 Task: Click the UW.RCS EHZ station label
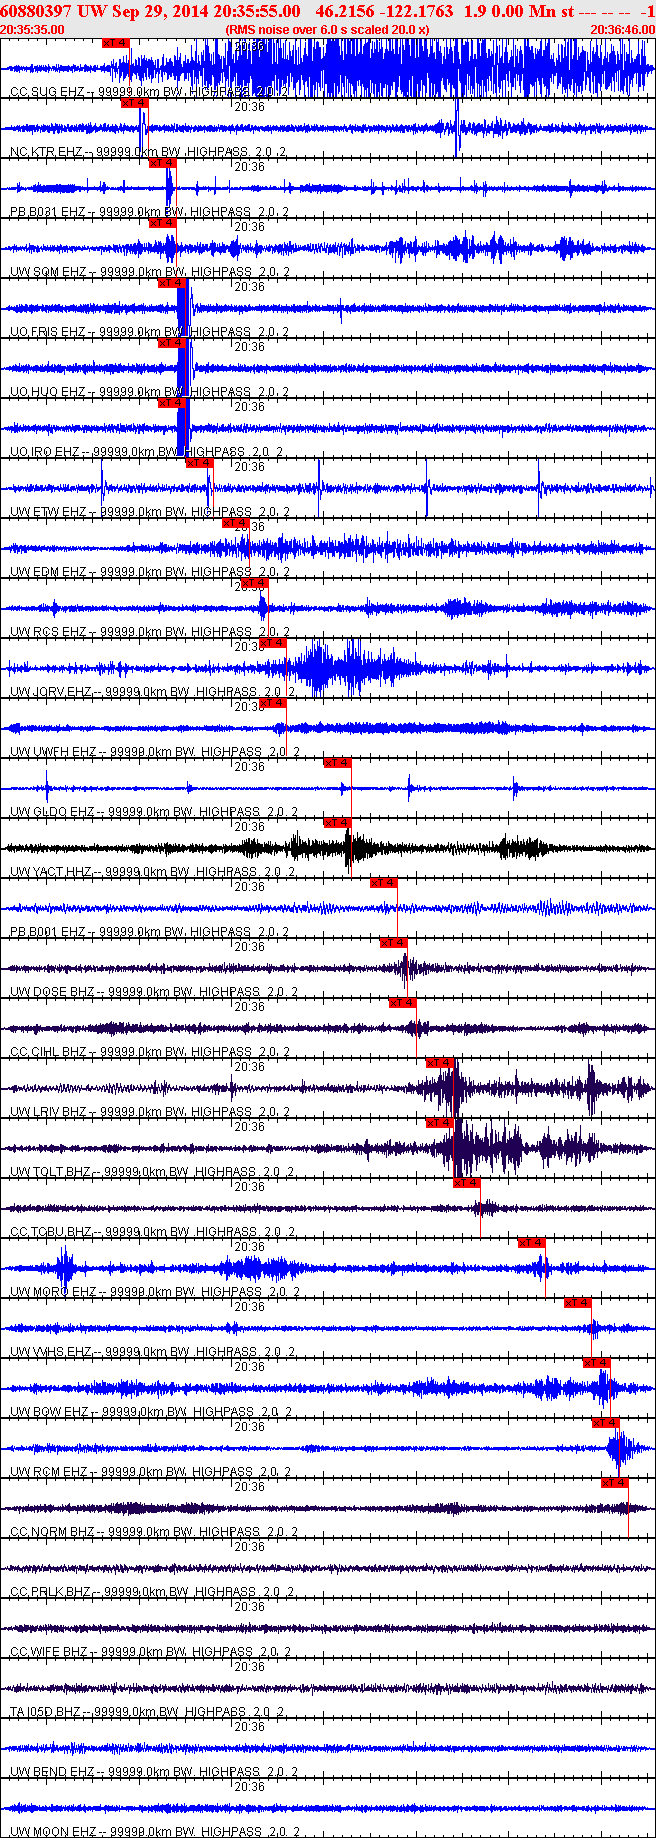pyautogui.click(x=48, y=632)
